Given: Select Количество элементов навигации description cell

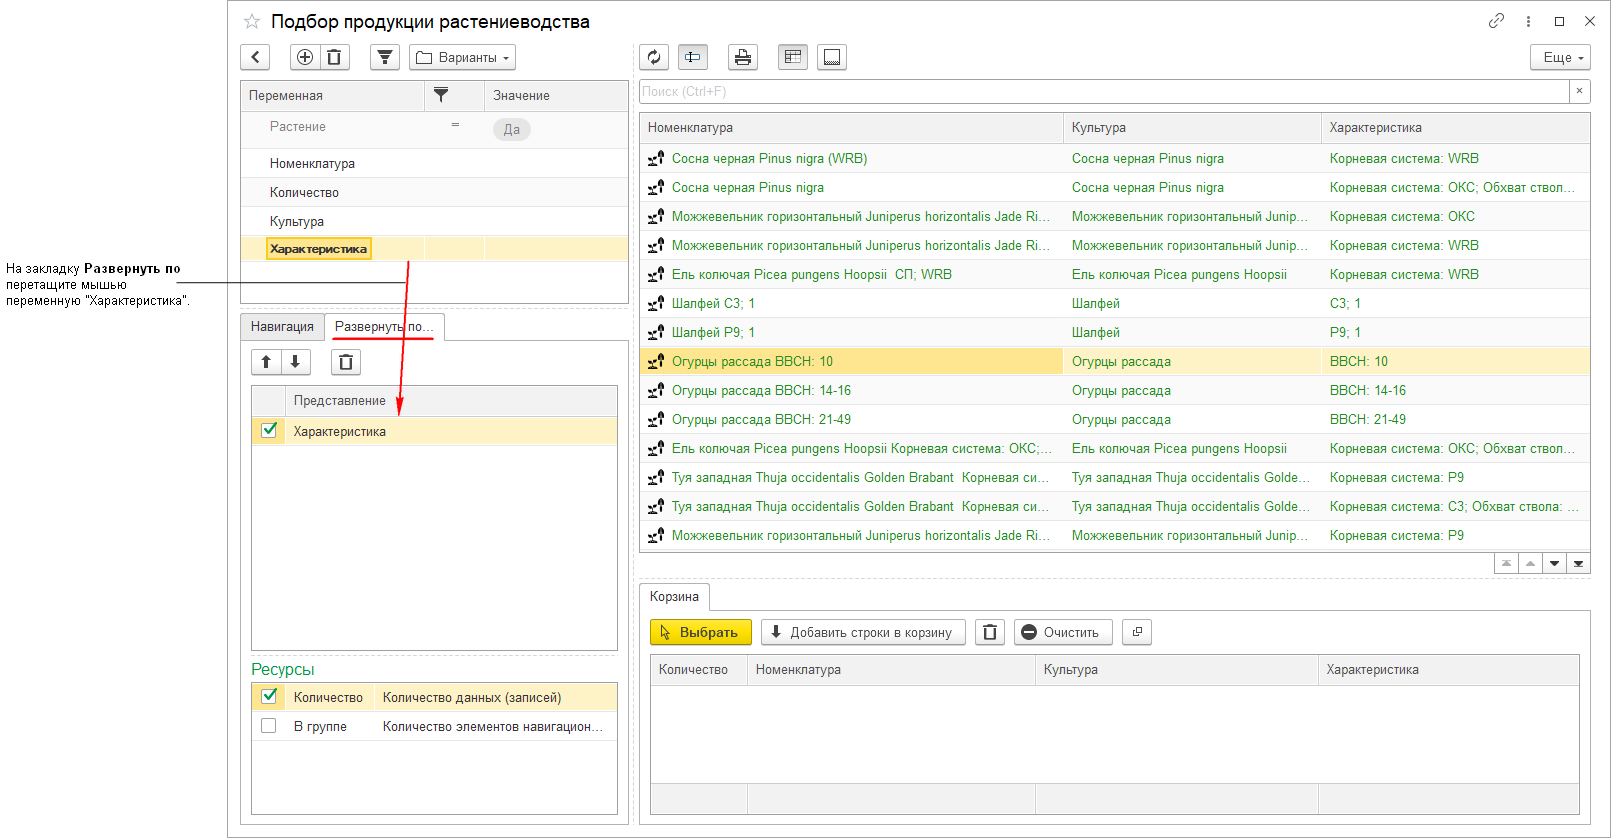Looking at the screenshot, I should tap(496, 726).
